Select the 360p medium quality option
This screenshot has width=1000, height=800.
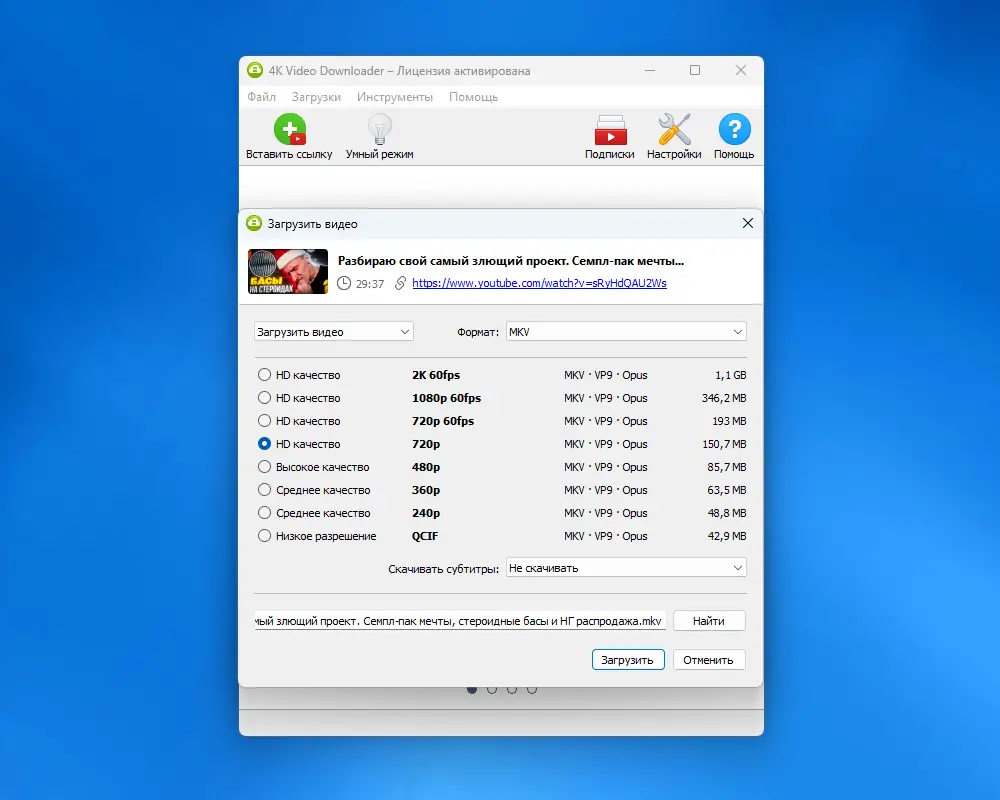coord(264,490)
